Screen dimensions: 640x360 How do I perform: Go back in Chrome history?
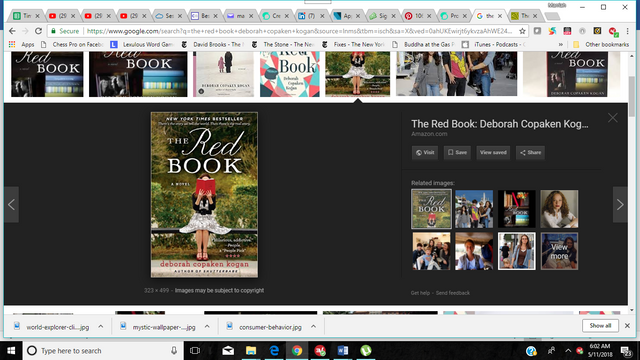pyautogui.click(x=12, y=31)
